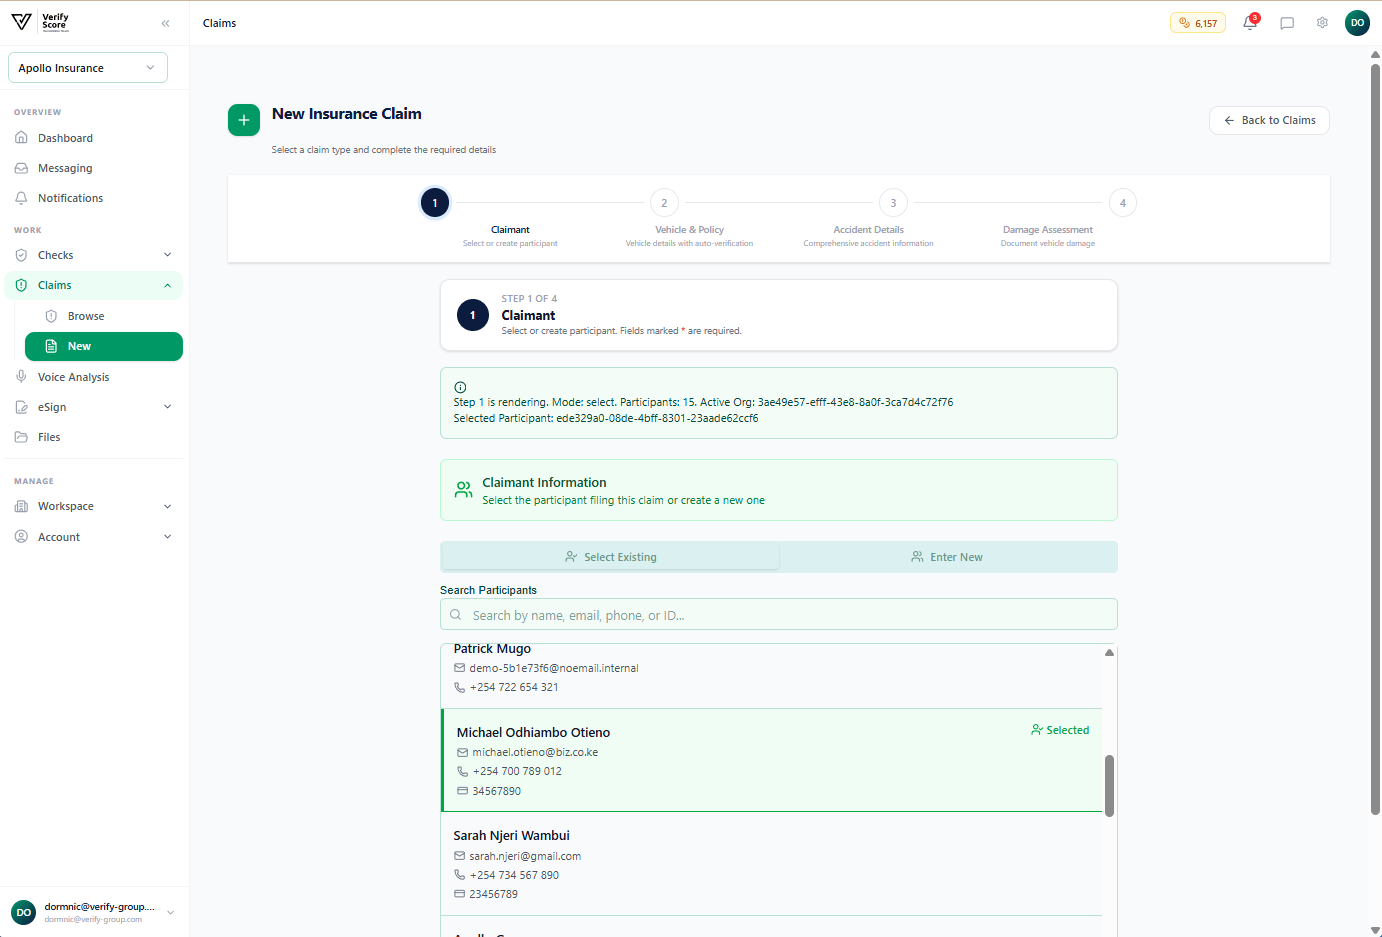Open the DO profile avatar top right
Viewport: 1382px width, 937px height.
1357,23
